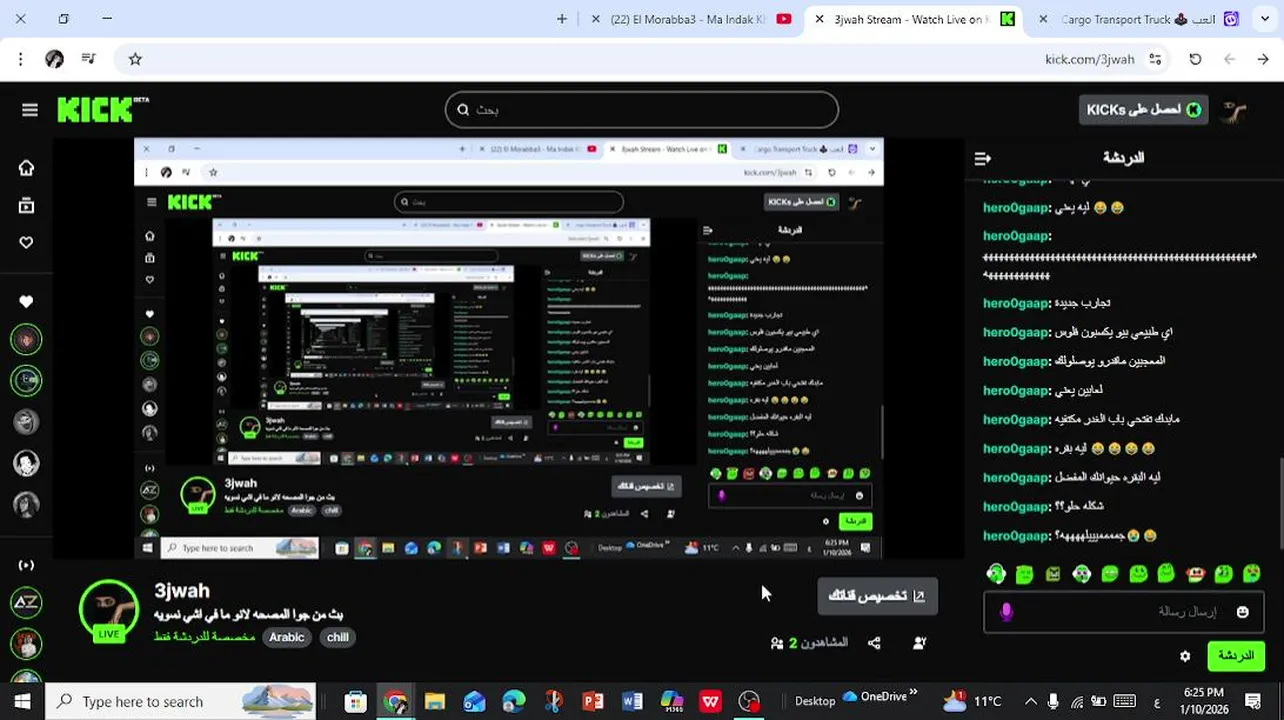Click the share icon below stream
Viewport: 1284px width, 720px height.
coord(874,643)
